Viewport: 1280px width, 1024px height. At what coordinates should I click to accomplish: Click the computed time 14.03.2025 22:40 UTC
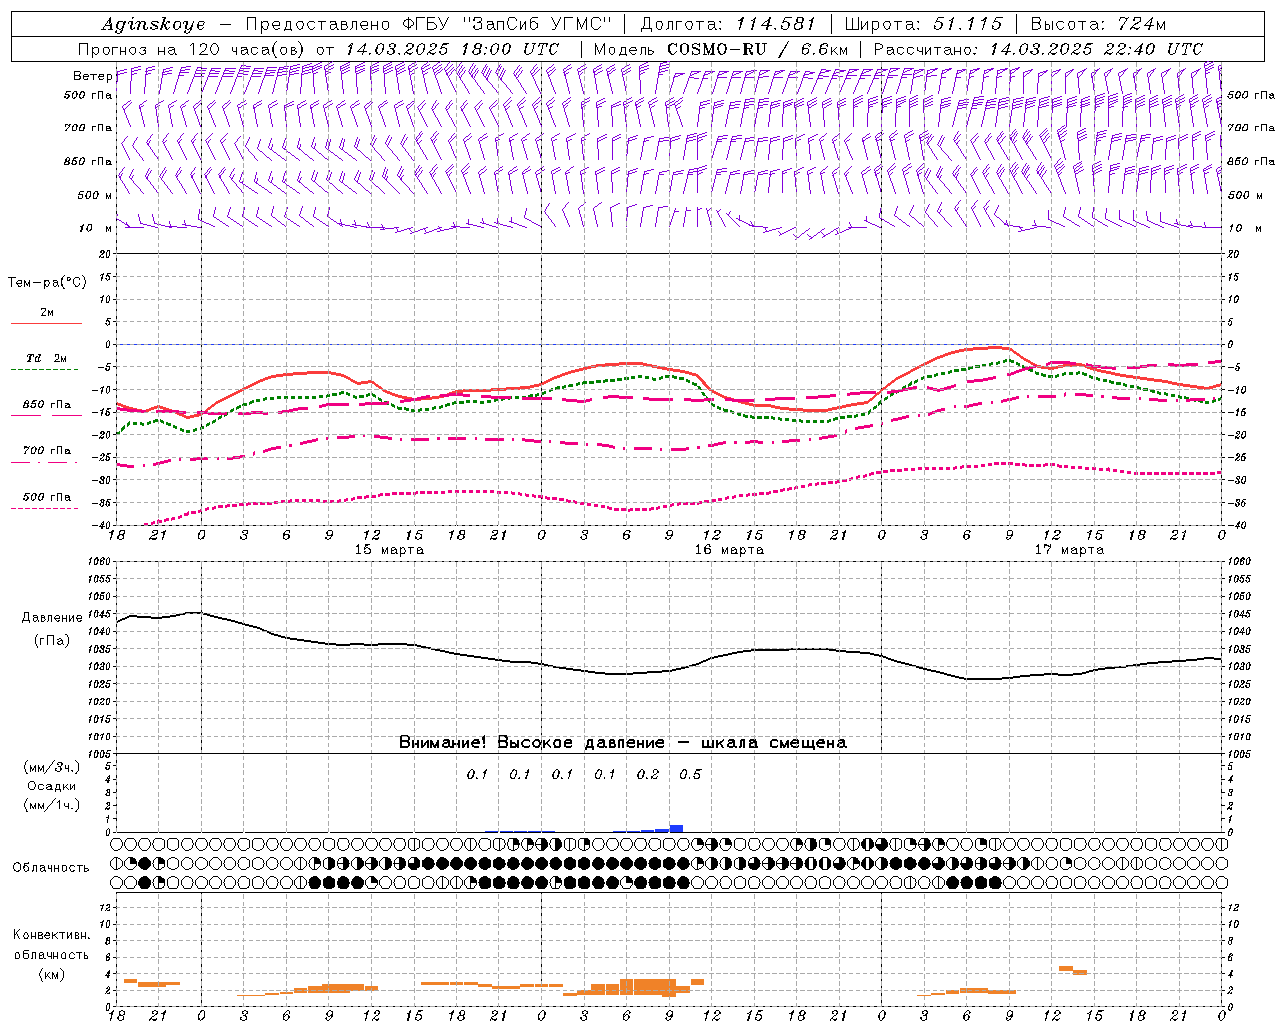[1096, 49]
